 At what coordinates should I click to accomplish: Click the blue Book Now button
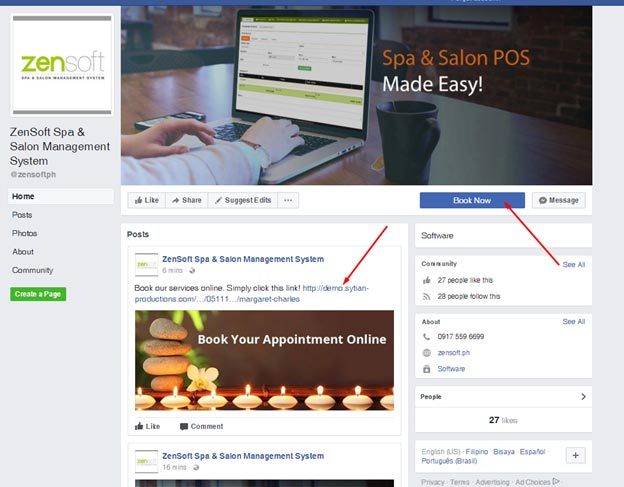[472, 200]
